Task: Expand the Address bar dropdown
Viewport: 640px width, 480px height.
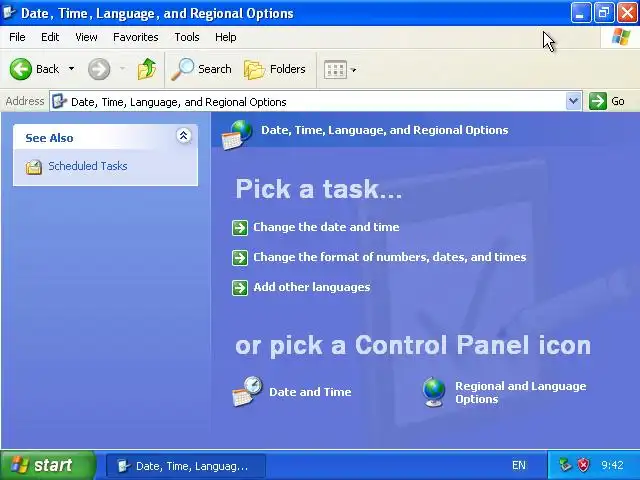Action: (x=573, y=101)
